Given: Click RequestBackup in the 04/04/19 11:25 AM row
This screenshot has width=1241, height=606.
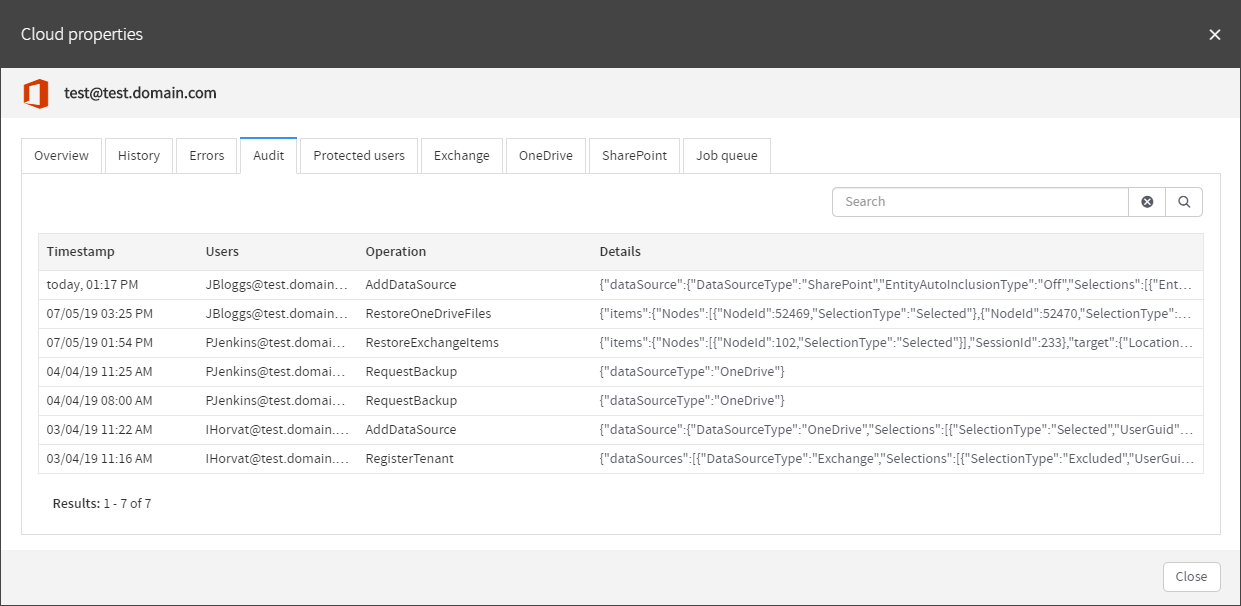Looking at the screenshot, I should point(411,372).
